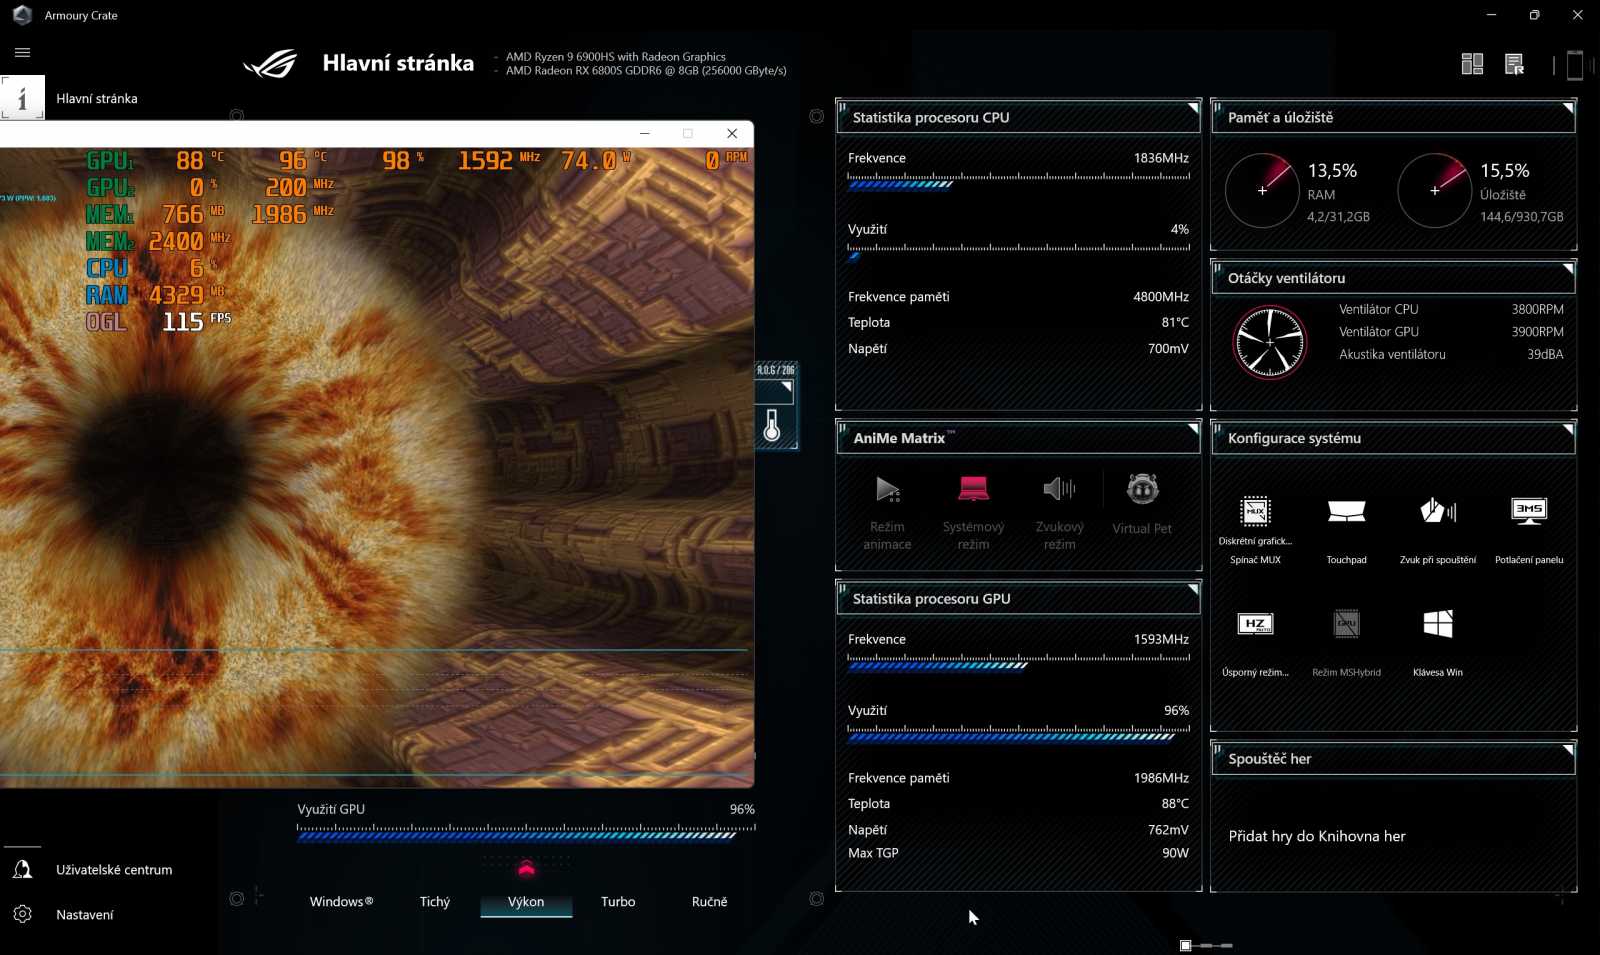The image size is (1600, 955).
Task: Minimize the benchmark window
Action: (x=645, y=134)
